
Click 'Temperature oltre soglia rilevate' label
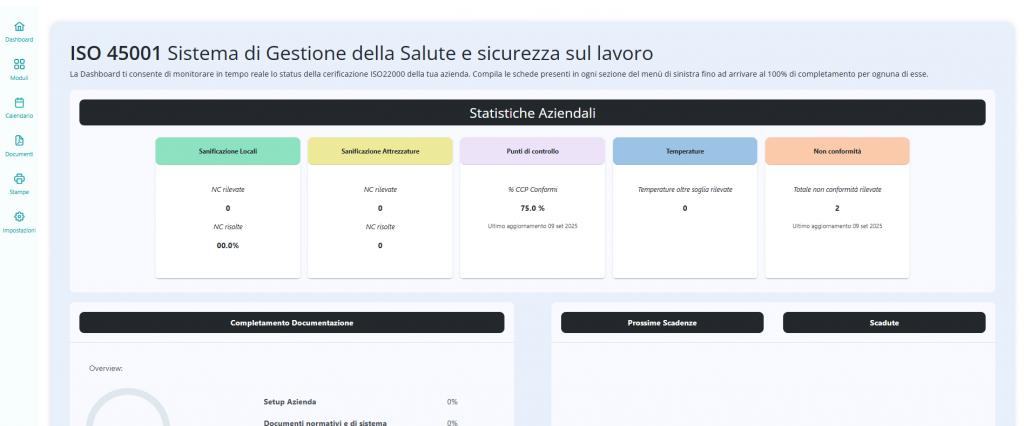click(x=684, y=189)
